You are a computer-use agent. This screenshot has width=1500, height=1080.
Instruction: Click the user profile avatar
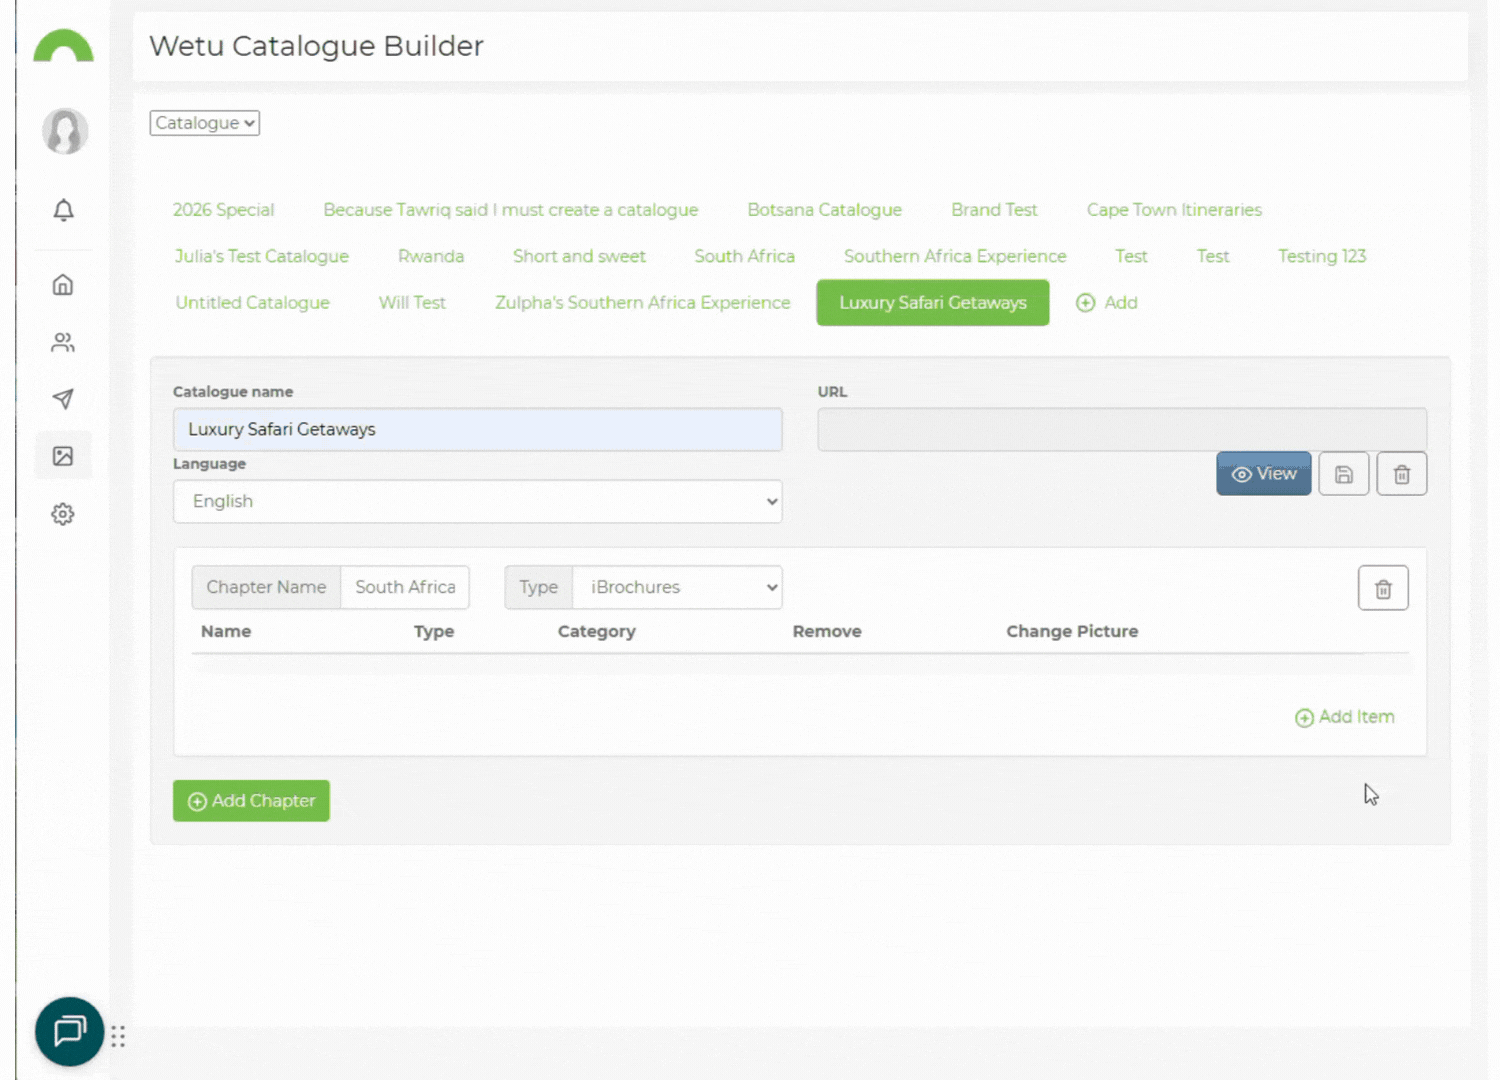point(65,131)
